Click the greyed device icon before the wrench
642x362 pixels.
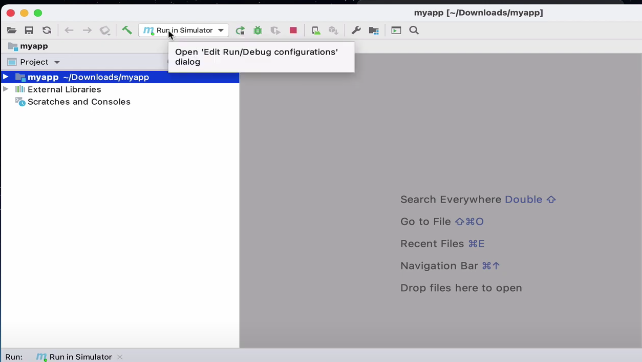pos(333,30)
